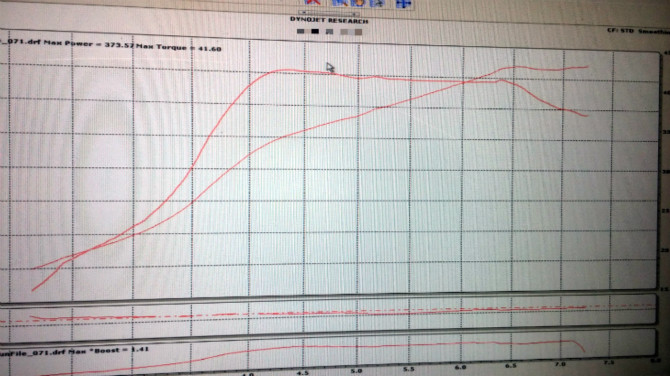Select the first dark gray legend swatch

click(x=300, y=31)
